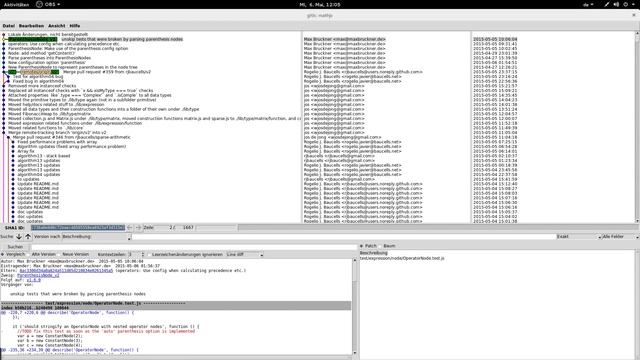Open the 'Exakt' match mode dropdown
This screenshot has width=640, height=360.
[579, 236]
